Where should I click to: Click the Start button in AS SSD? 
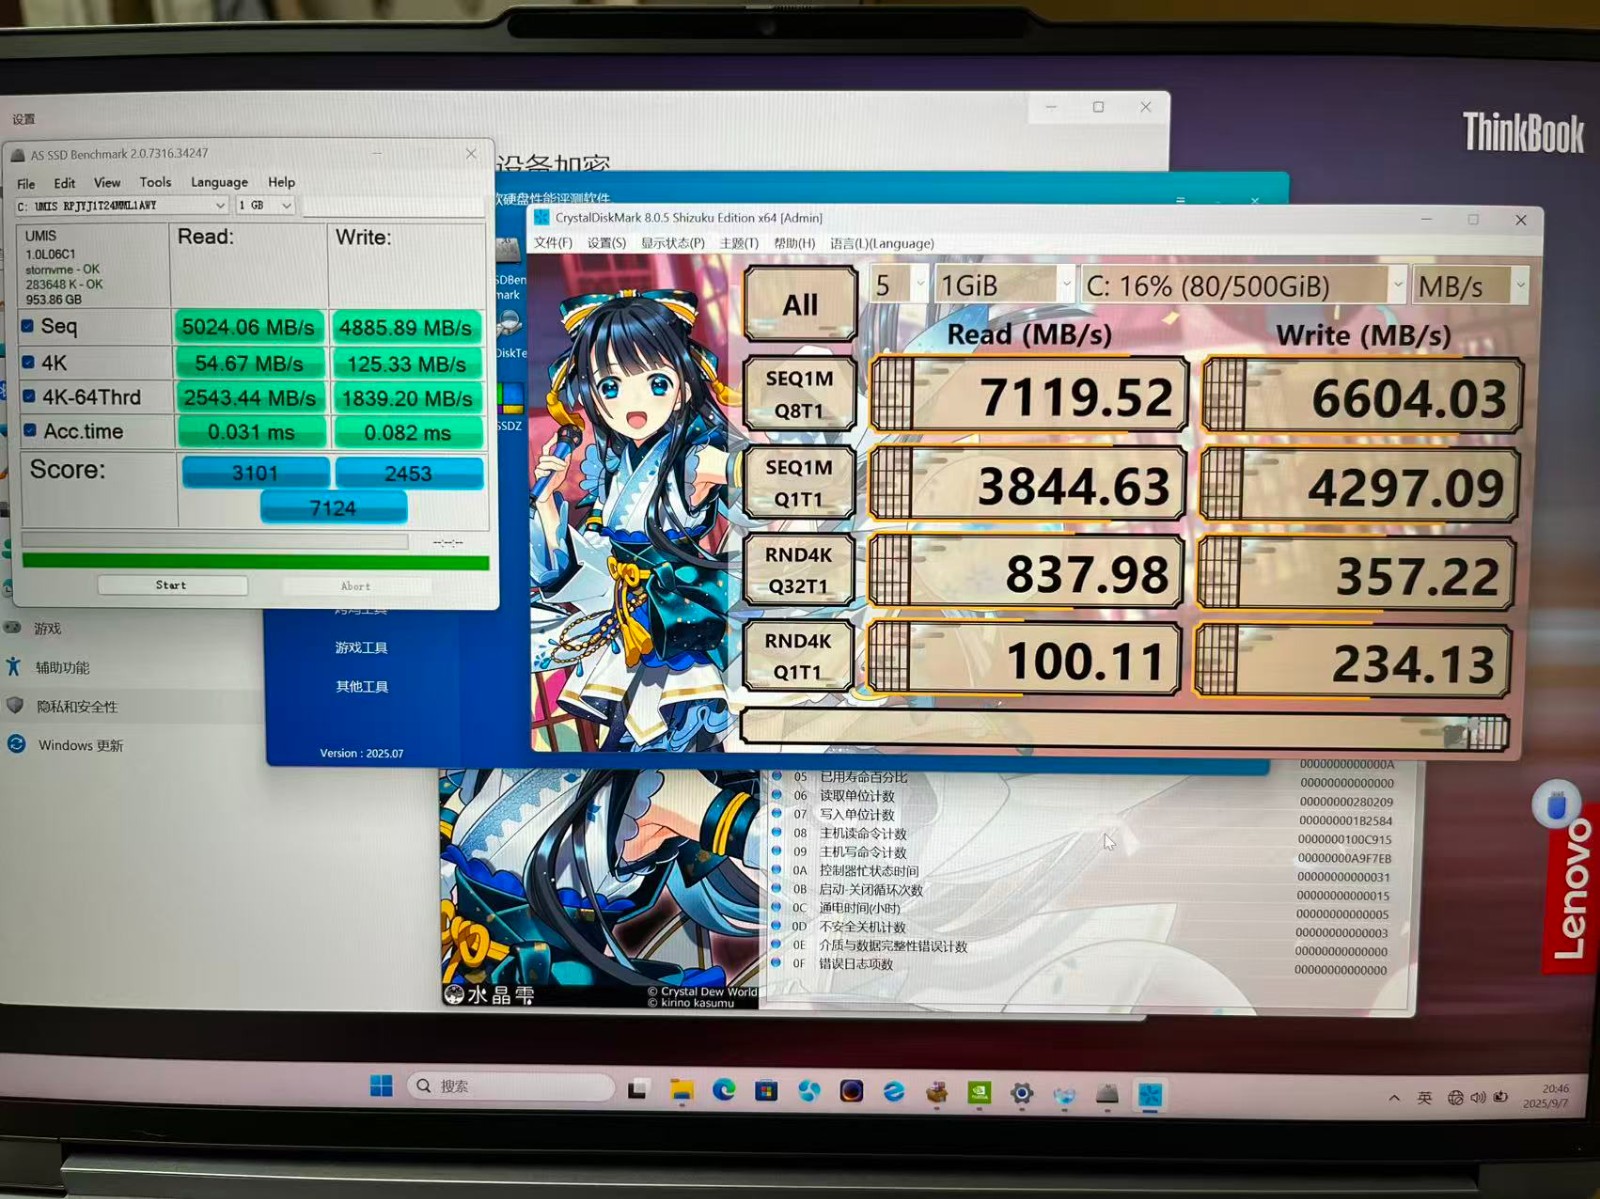coord(172,585)
